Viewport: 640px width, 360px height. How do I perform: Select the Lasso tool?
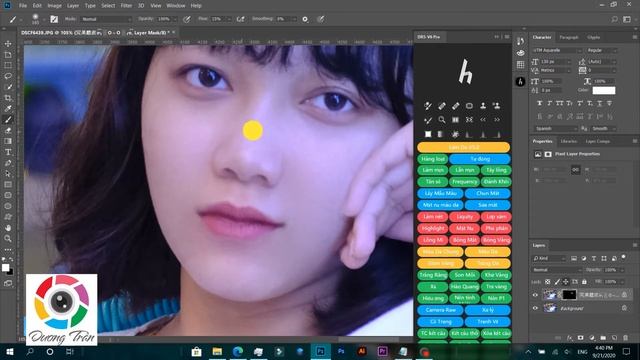(x=8, y=76)
